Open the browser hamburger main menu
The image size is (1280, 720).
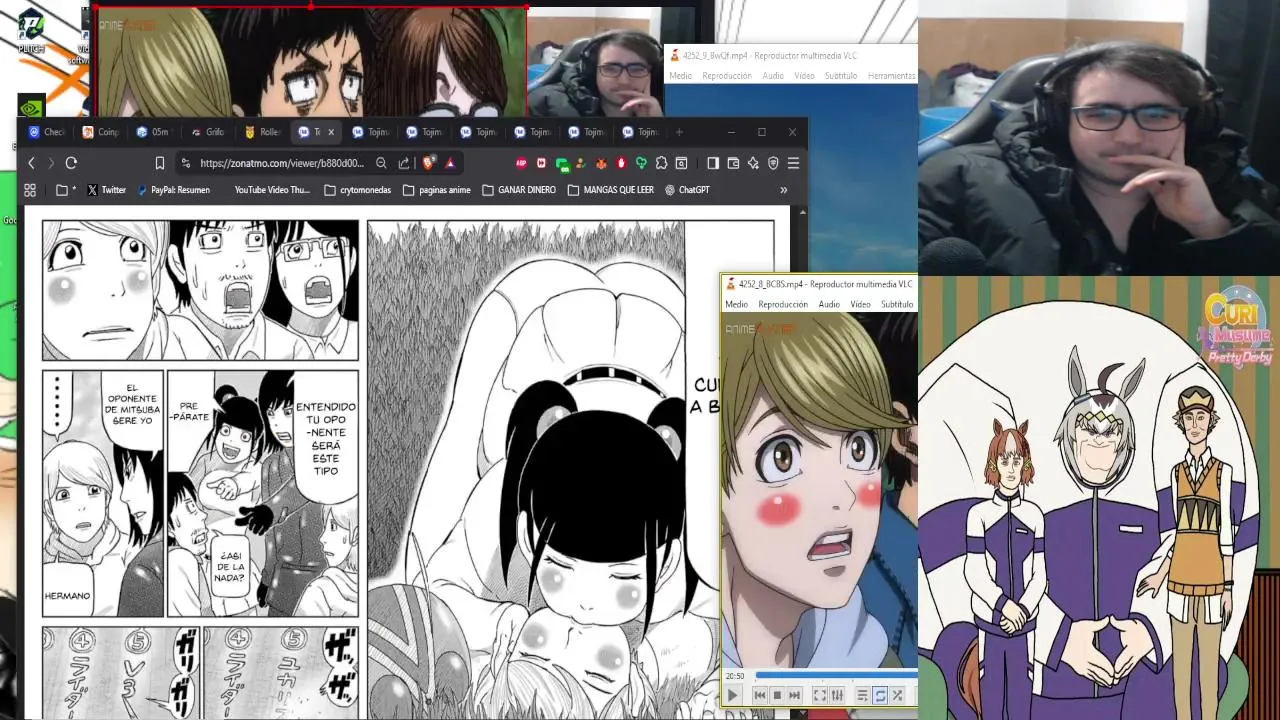(793, 163)
